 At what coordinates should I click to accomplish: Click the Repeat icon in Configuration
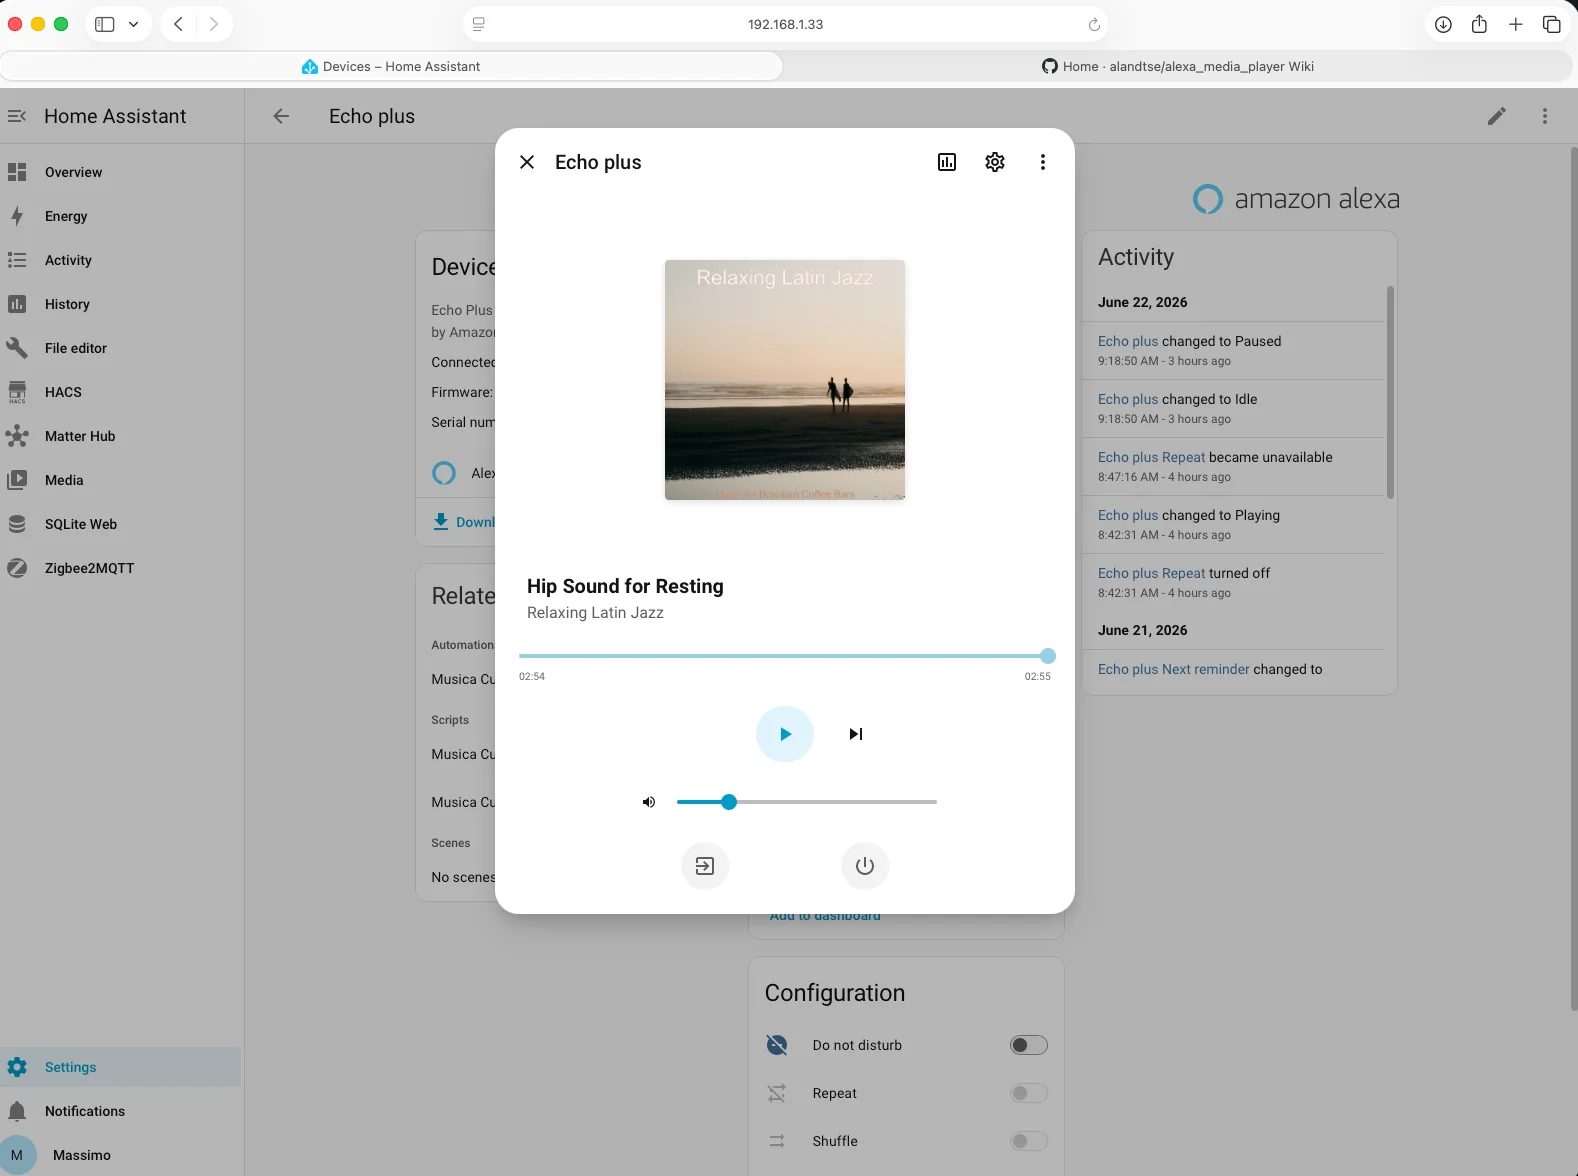point(777,1093)
